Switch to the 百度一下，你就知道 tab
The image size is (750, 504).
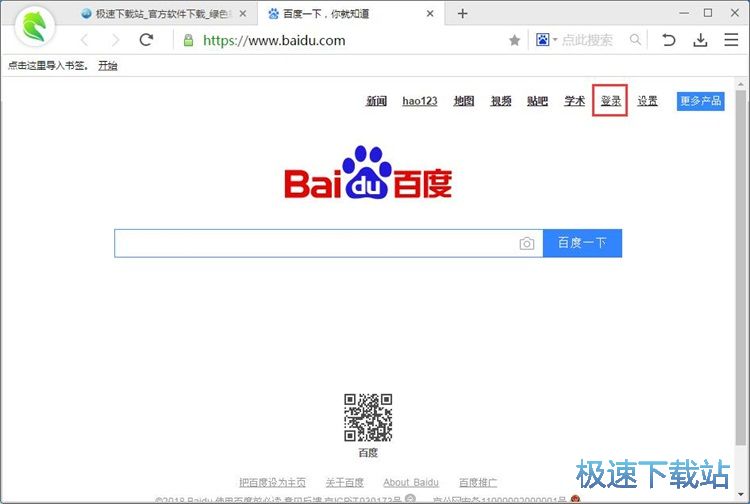click(x=352, y=14)
